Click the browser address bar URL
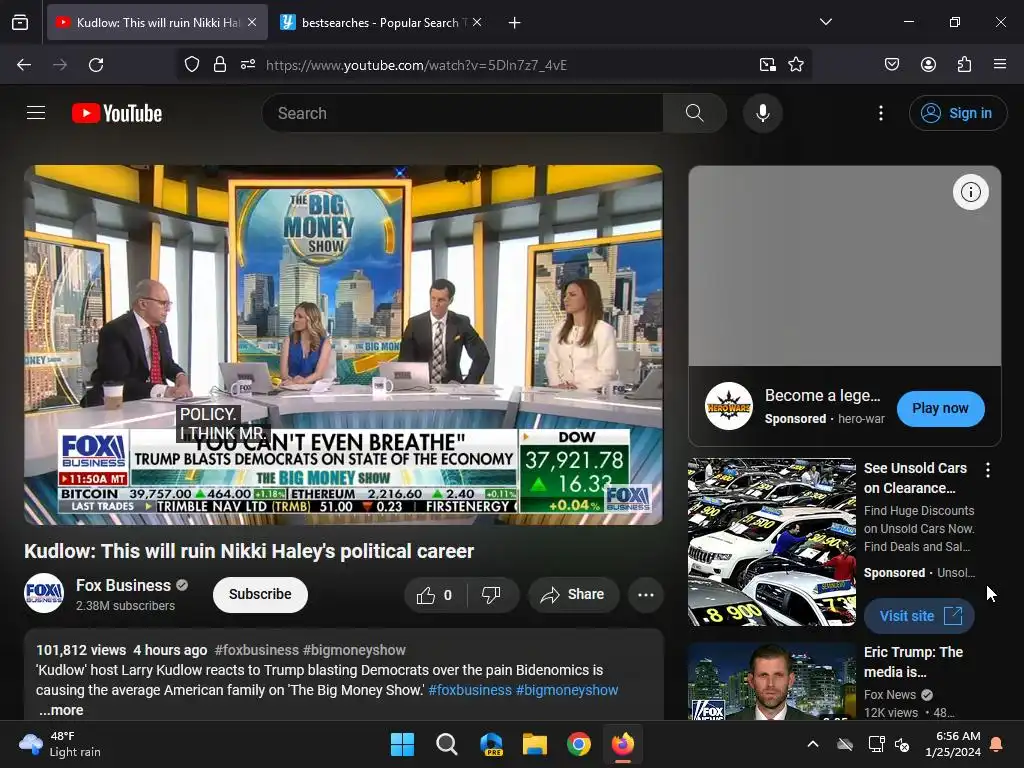 pyautogui.click(x=416, y=65)
